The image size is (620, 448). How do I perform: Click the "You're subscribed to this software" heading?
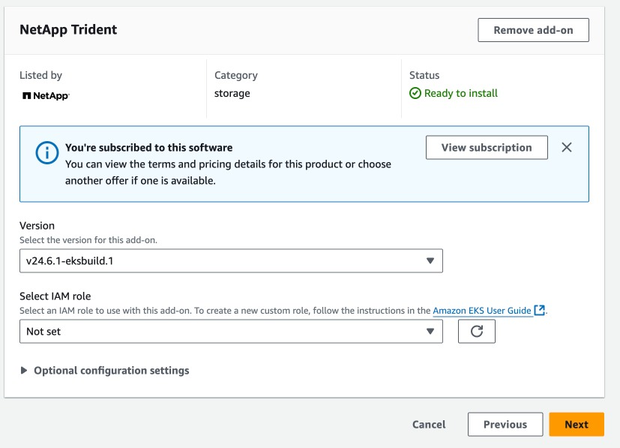pos(149,147)
